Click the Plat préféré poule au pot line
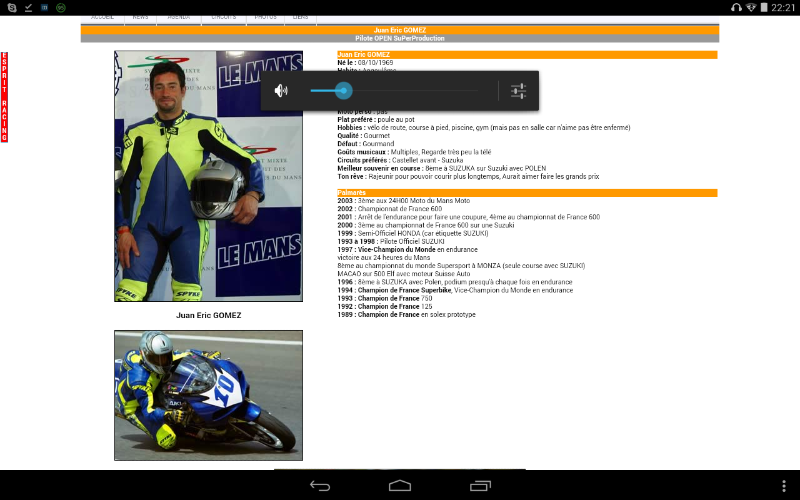 pos(376,119)
